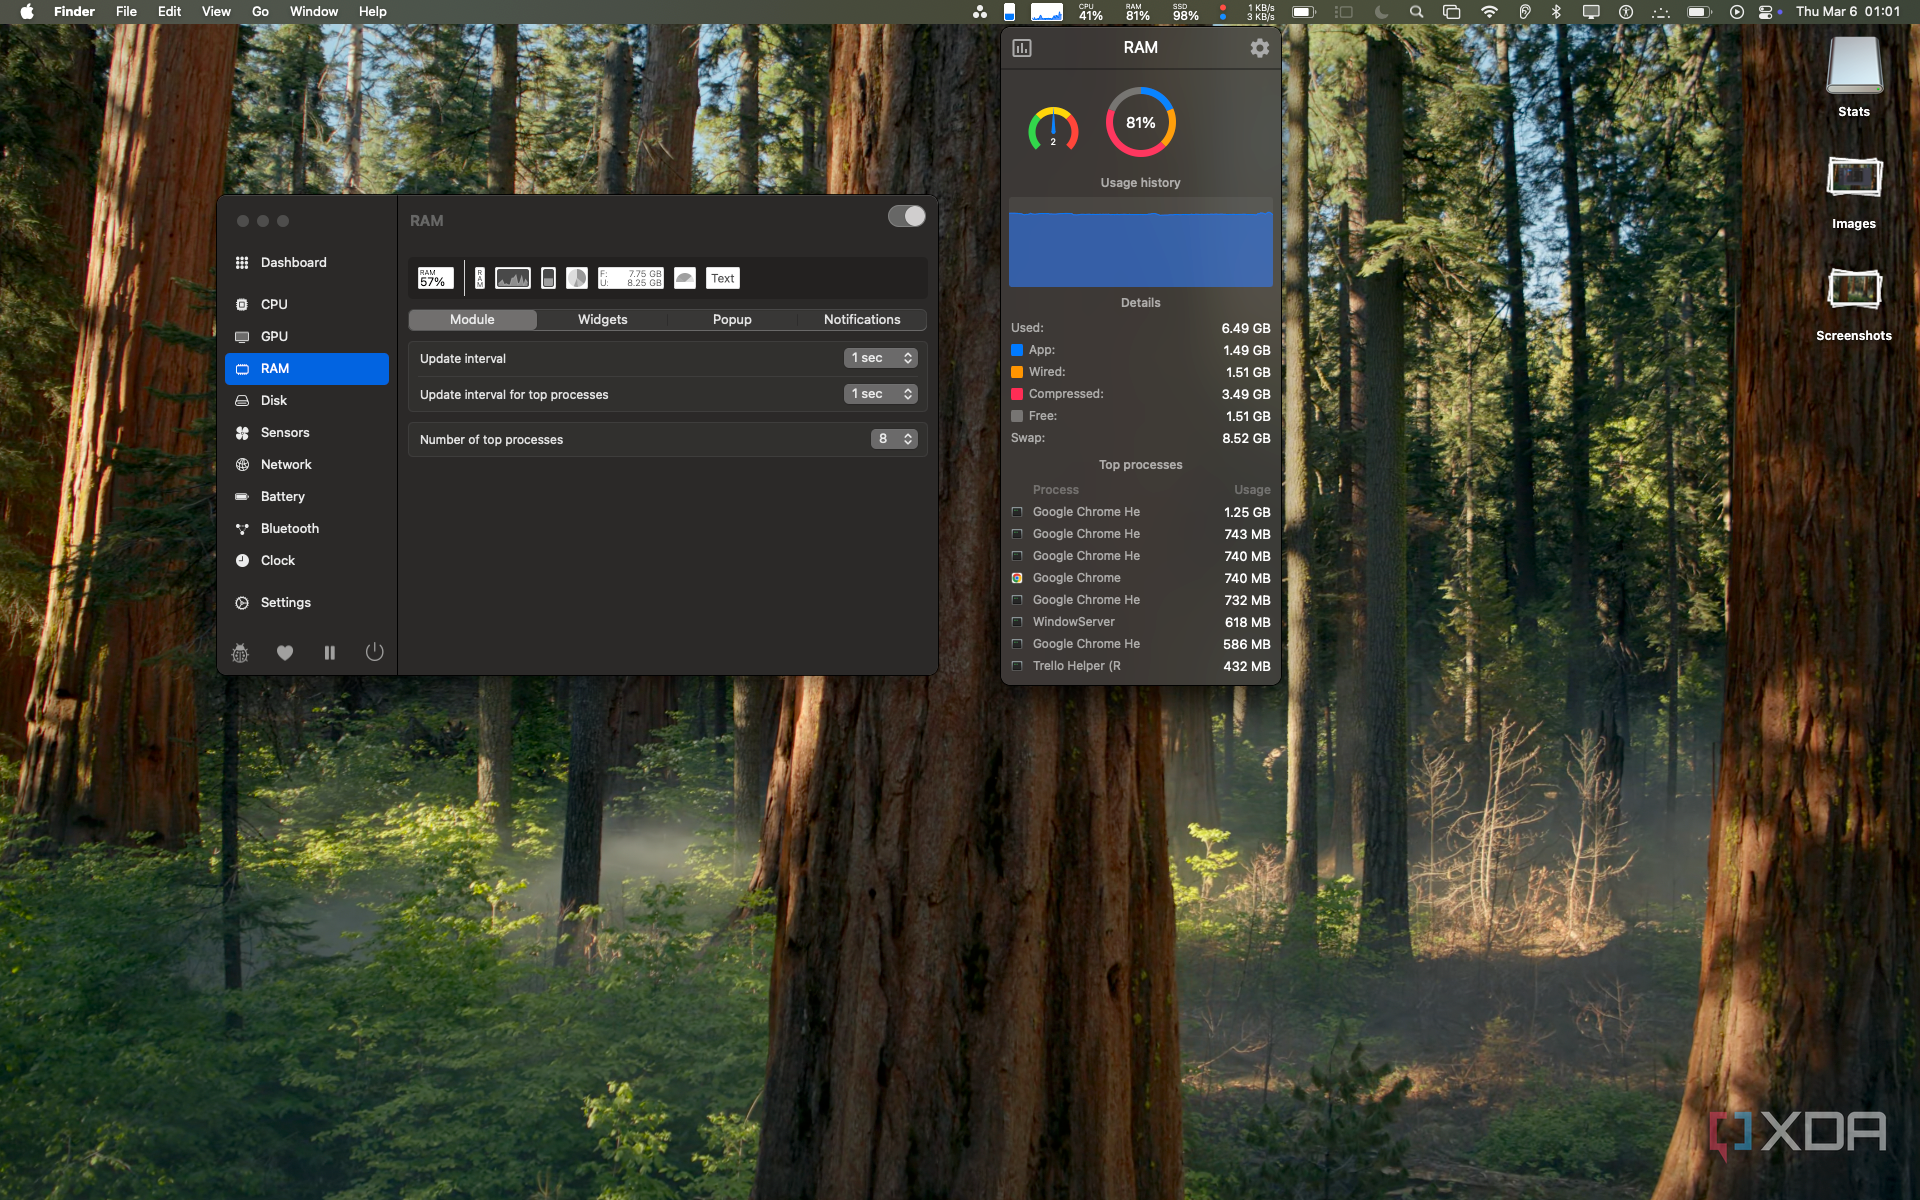Select the bar battery-style widget type
This screenshot has width=1920, height=1200.
(x=548, y=278)
